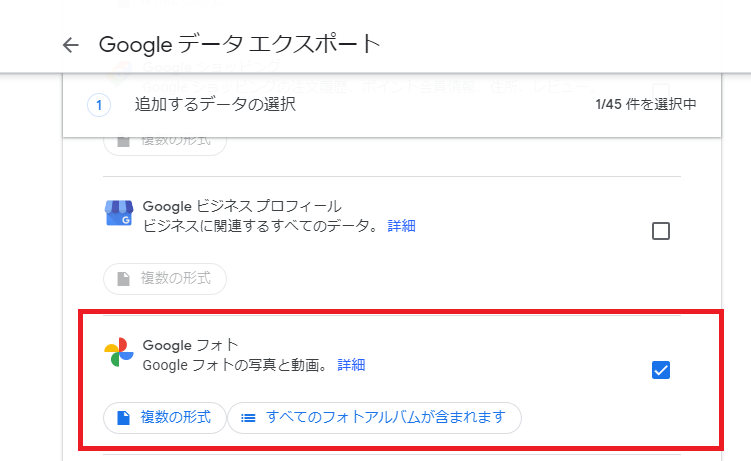751x461 pixels.
Task: Open すべてのフォトアルバムが含まれます album selector
Action: tap(385, 417)
